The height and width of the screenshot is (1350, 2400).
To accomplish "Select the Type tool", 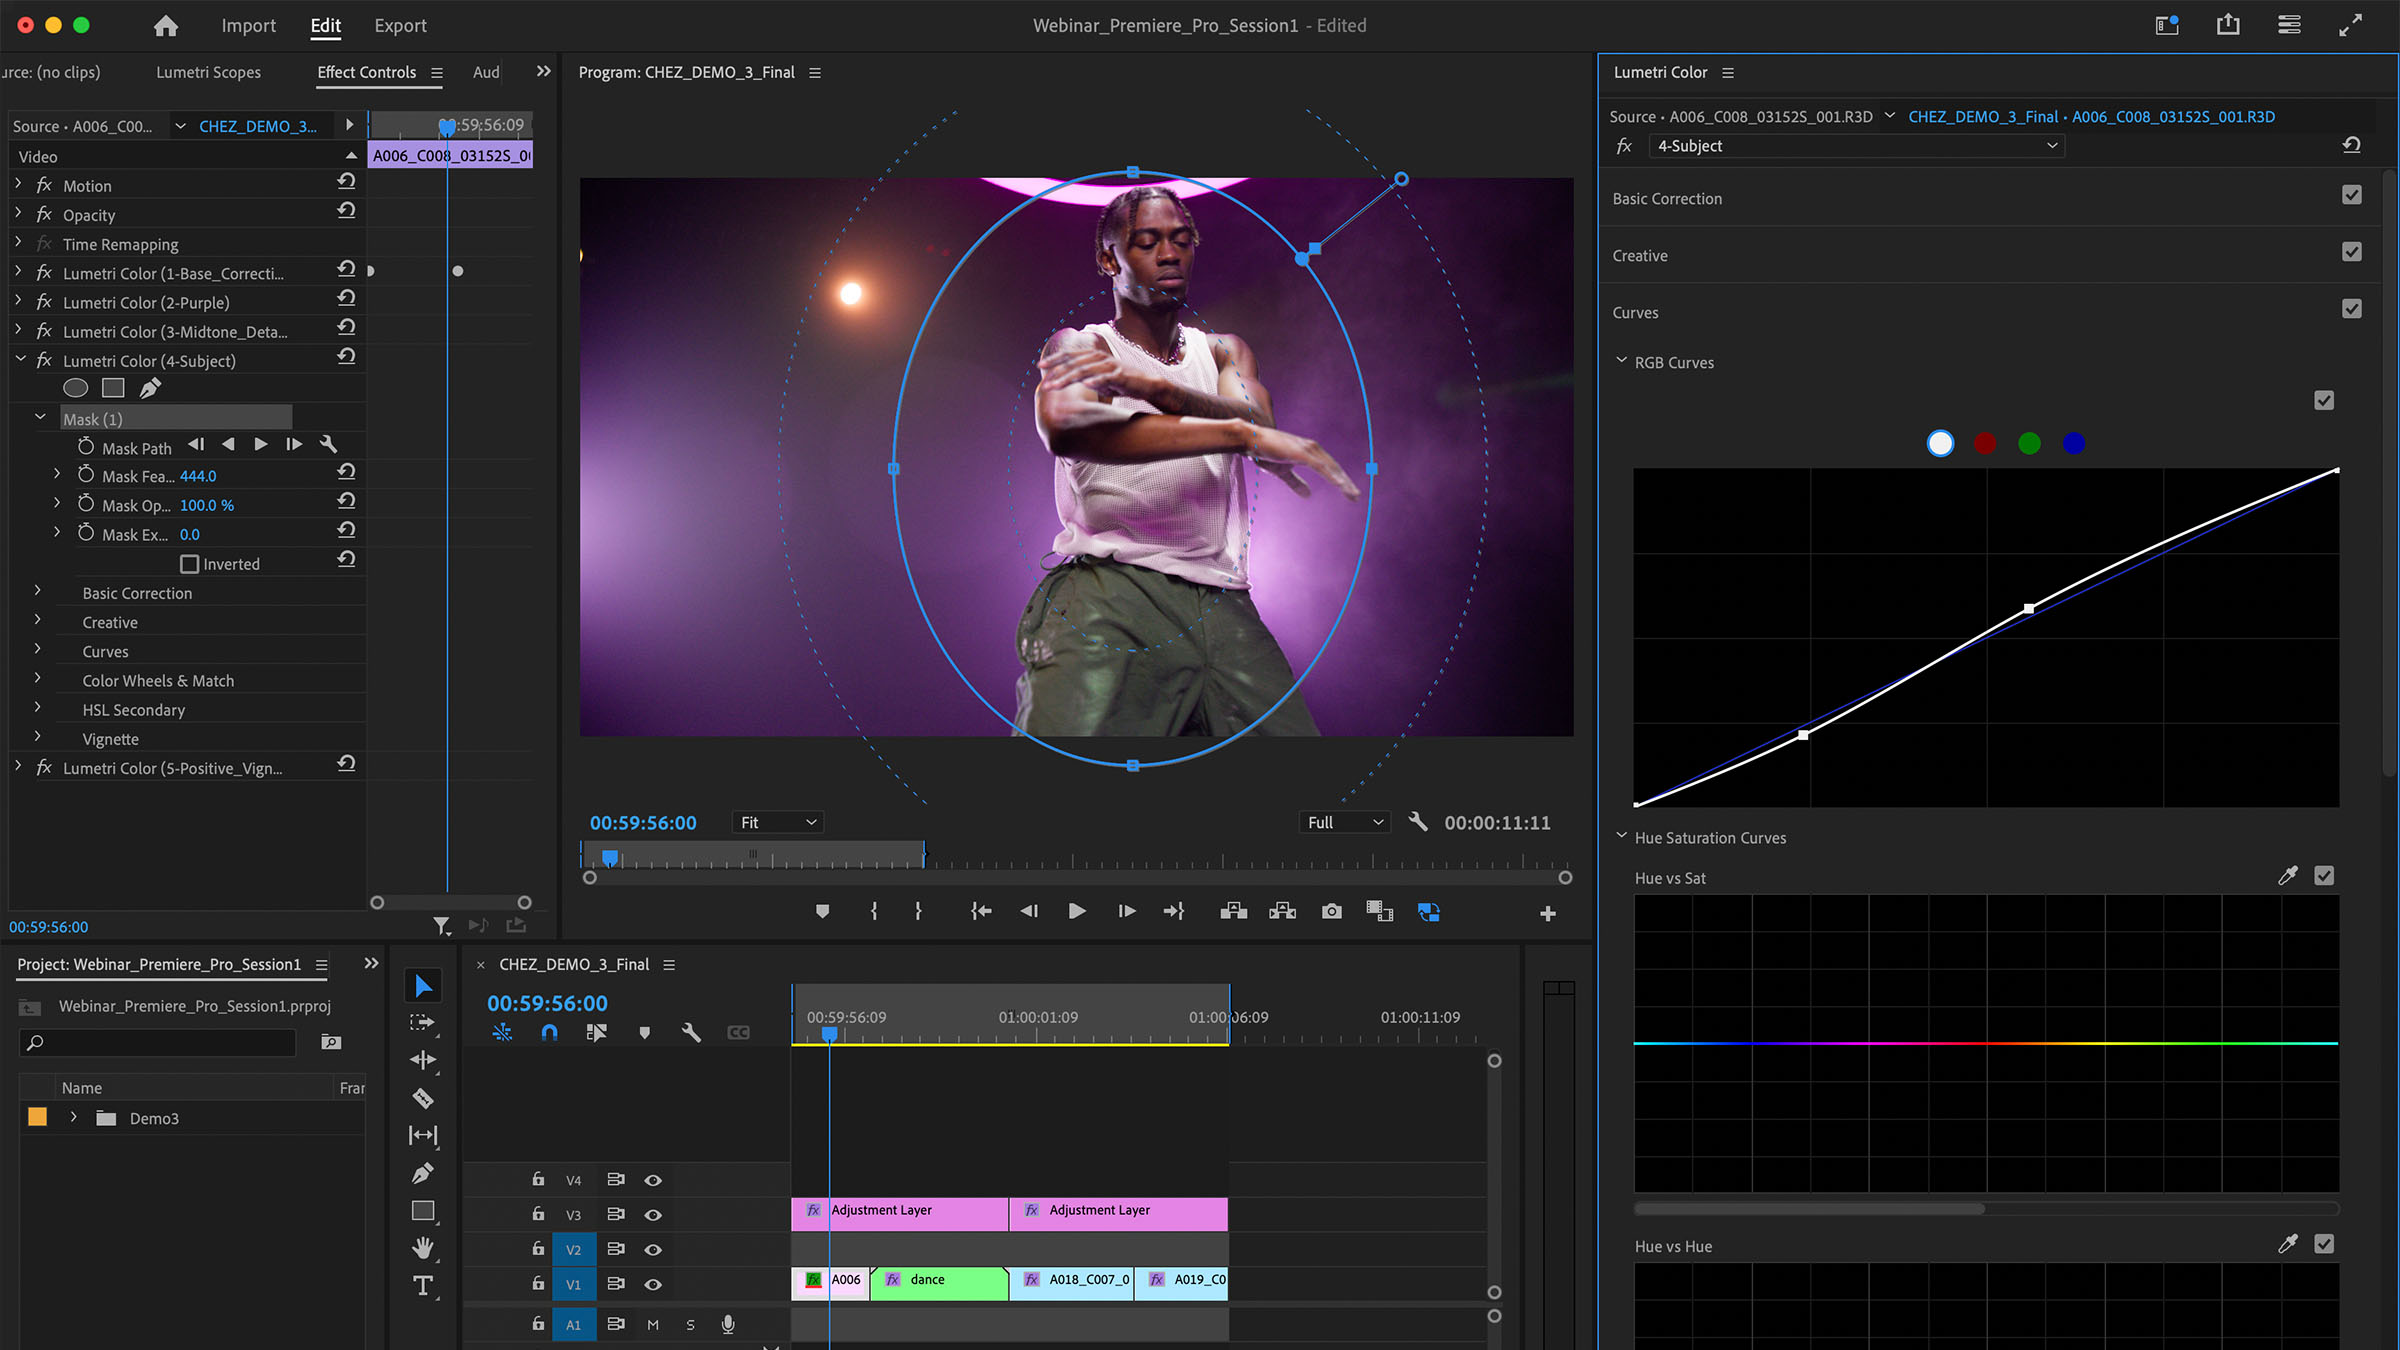I will (x=423, y=1286).
